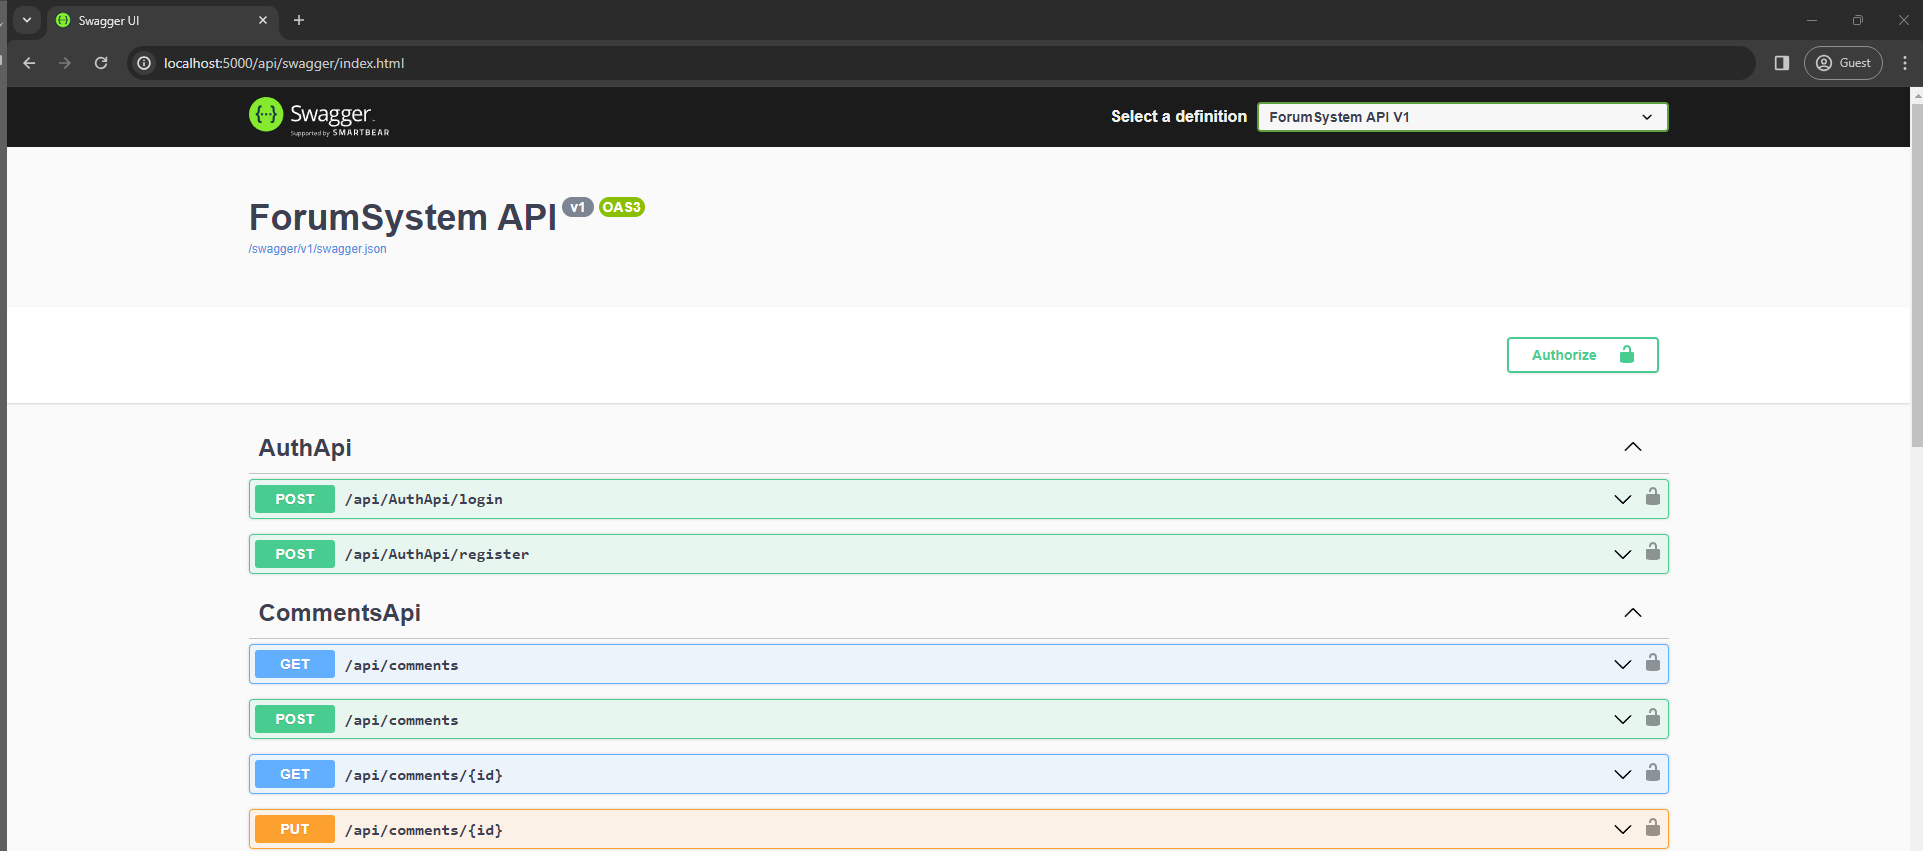Image resolution: width=1923 pixels, height=851 pixels.
Task: Click the OAS3 version badge
Action: point(622,207)
